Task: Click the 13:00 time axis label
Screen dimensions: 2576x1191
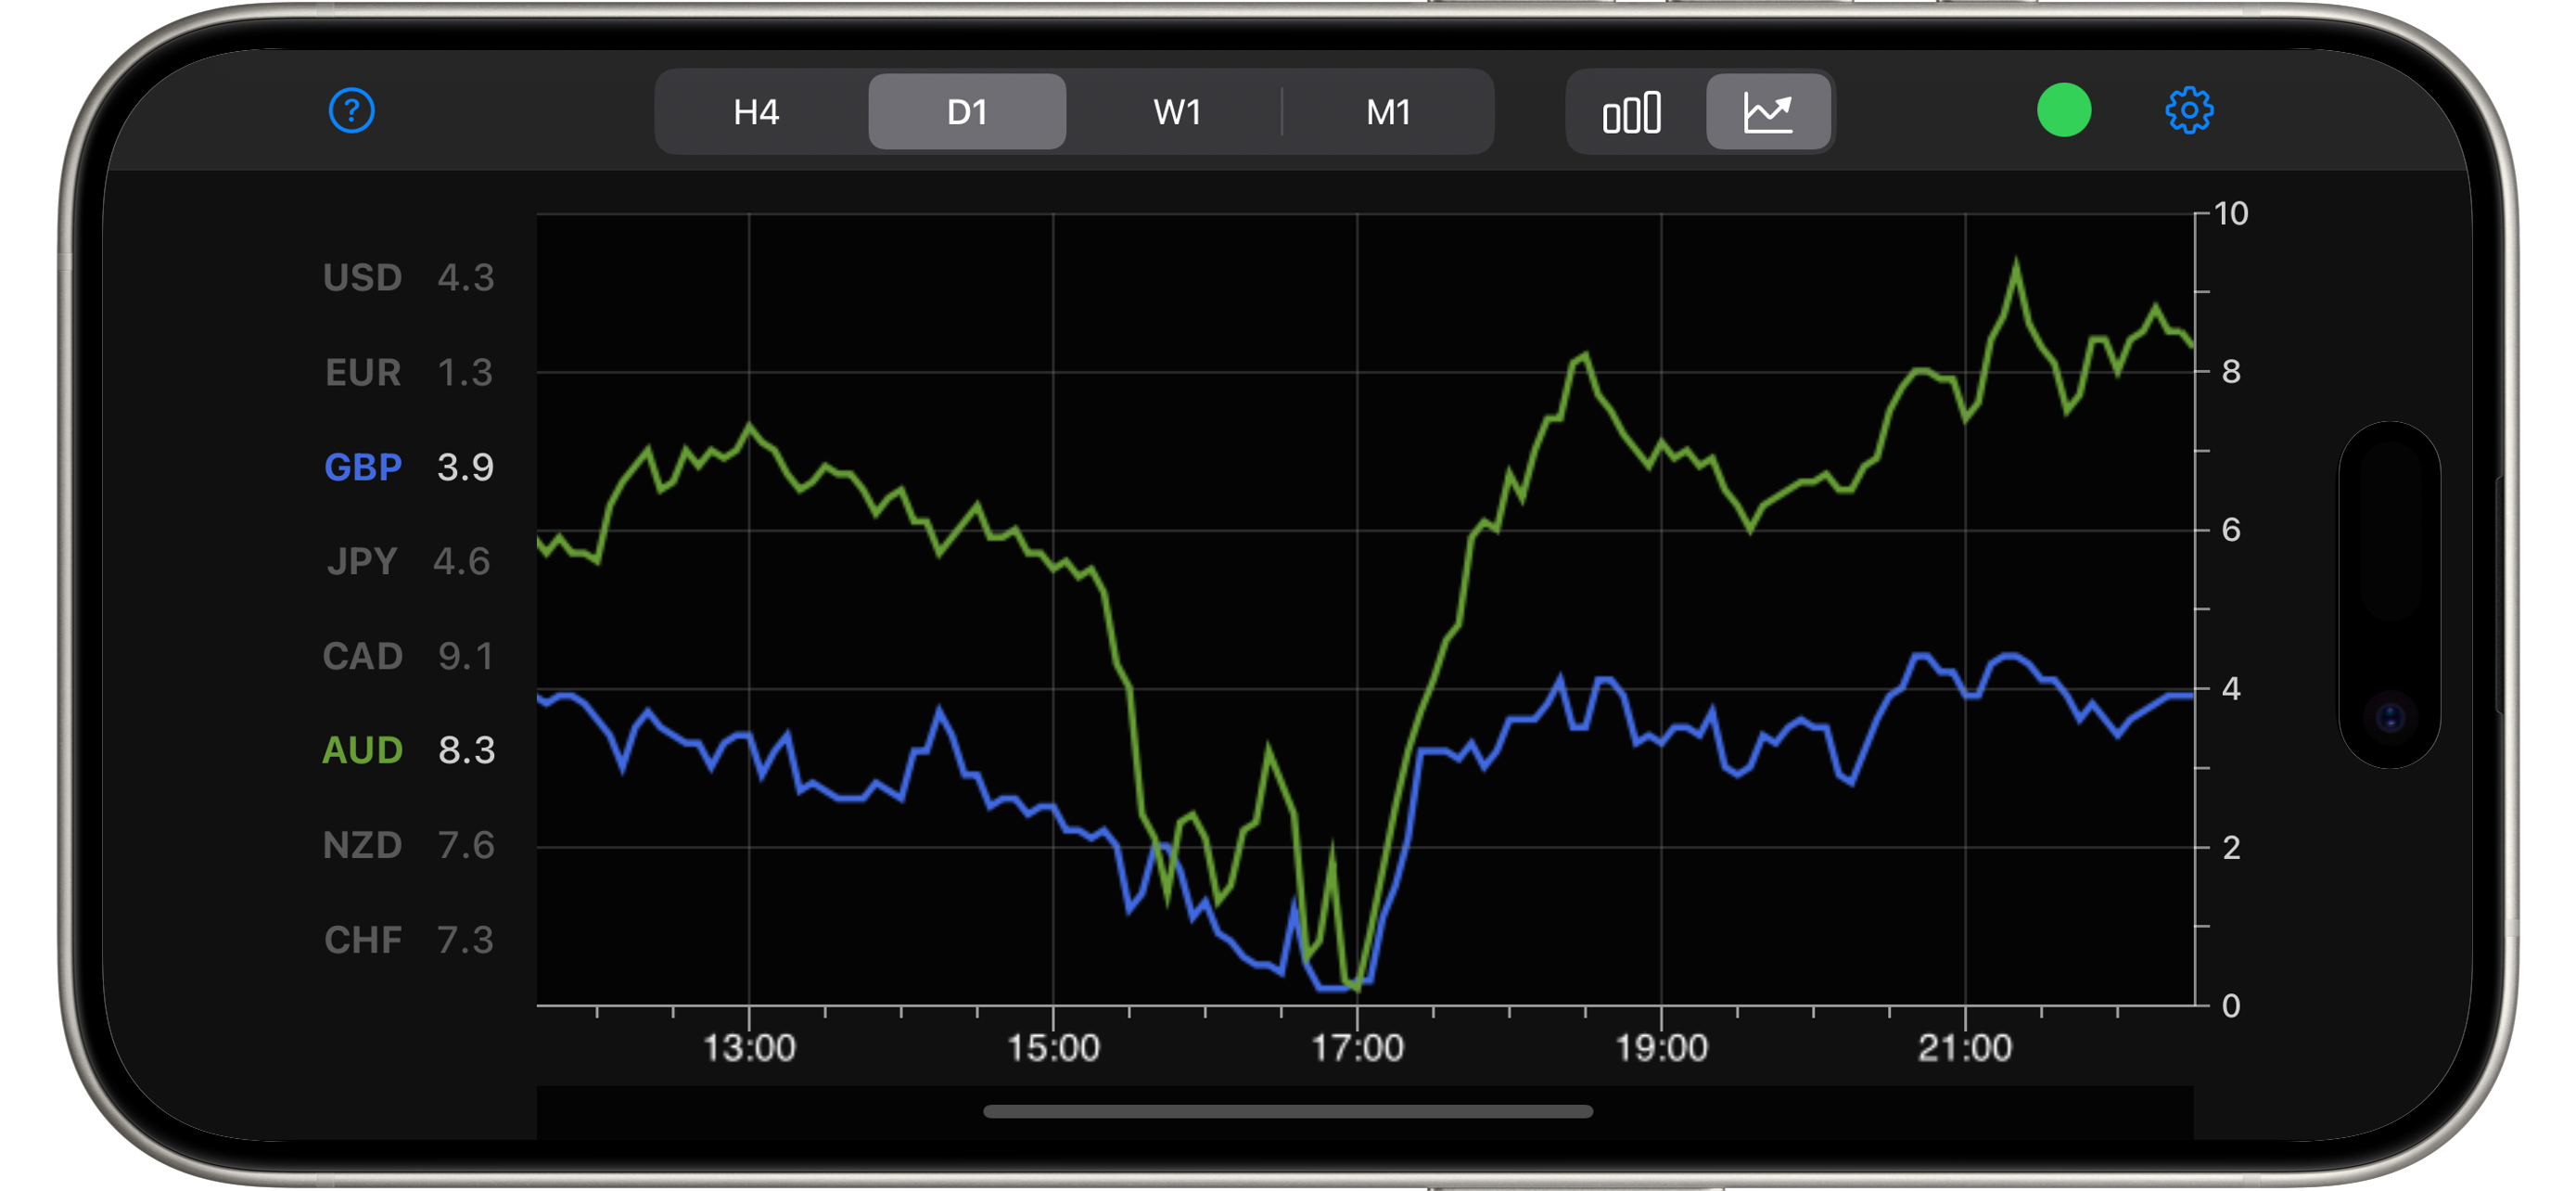Action: click(x=749, y=1048)
